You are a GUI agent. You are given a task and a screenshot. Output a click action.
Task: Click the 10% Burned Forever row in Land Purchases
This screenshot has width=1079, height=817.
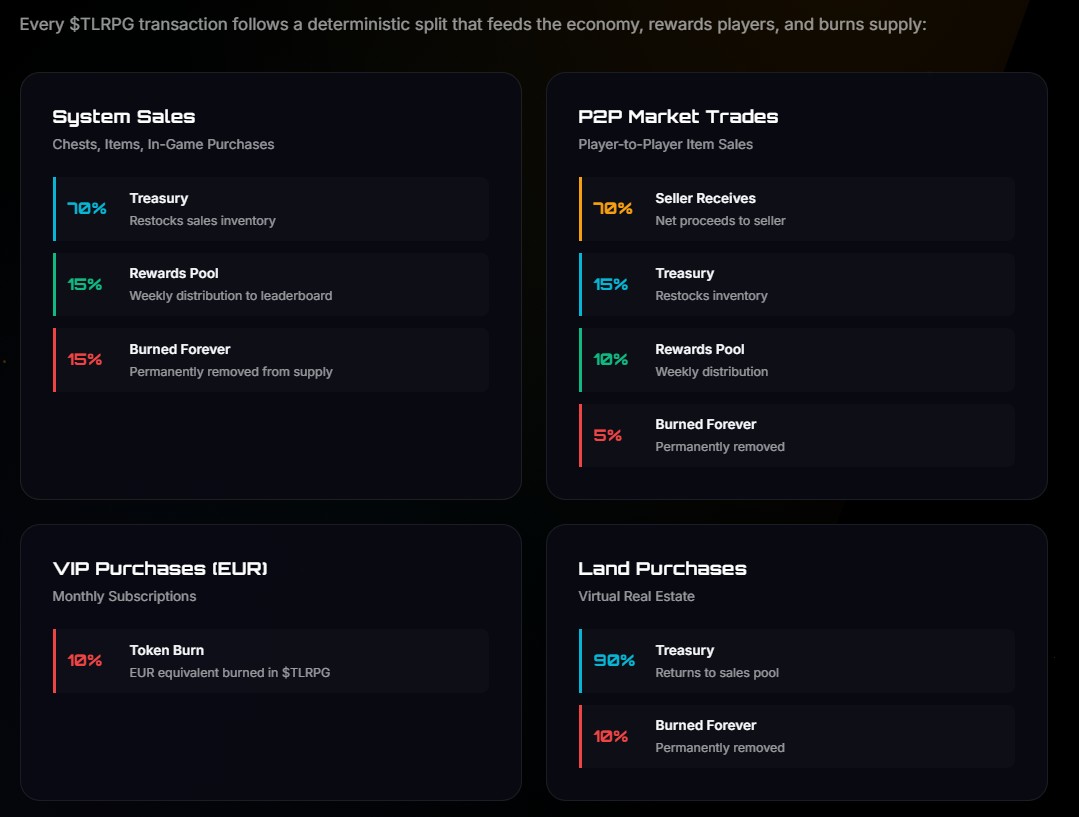[x=797, y=736]
